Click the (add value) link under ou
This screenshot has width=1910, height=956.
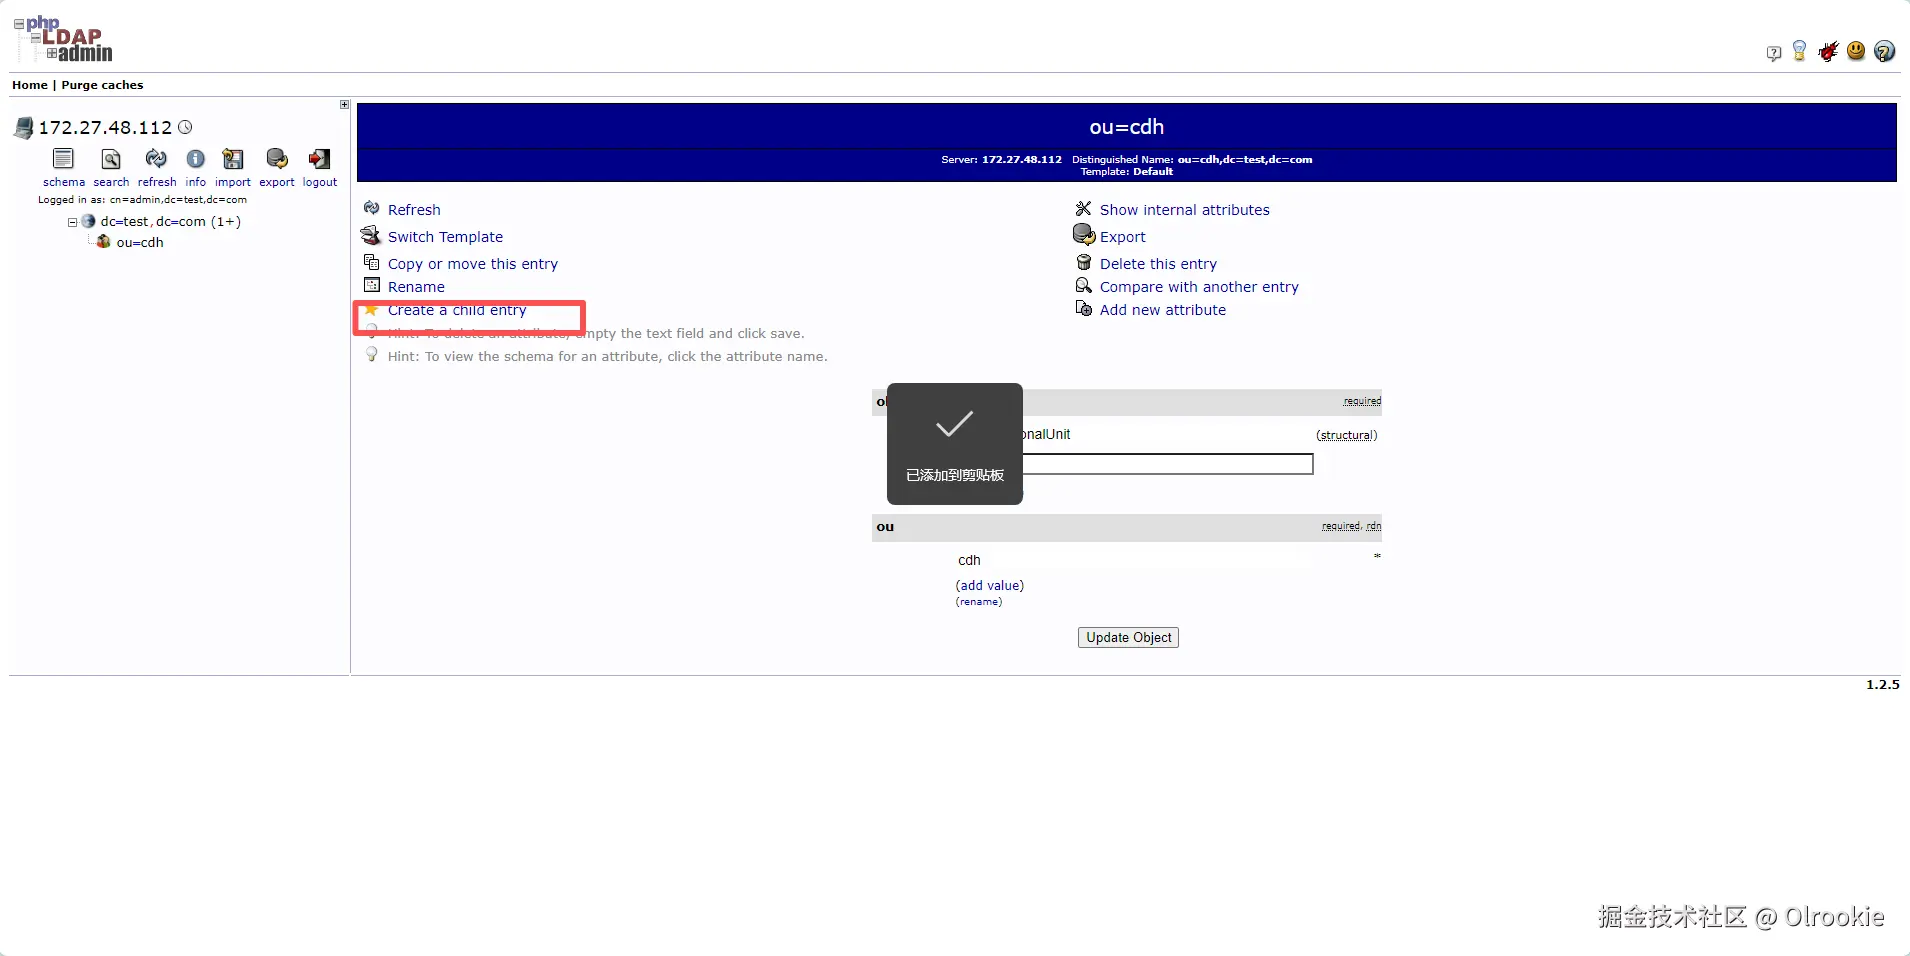(990, 586)
